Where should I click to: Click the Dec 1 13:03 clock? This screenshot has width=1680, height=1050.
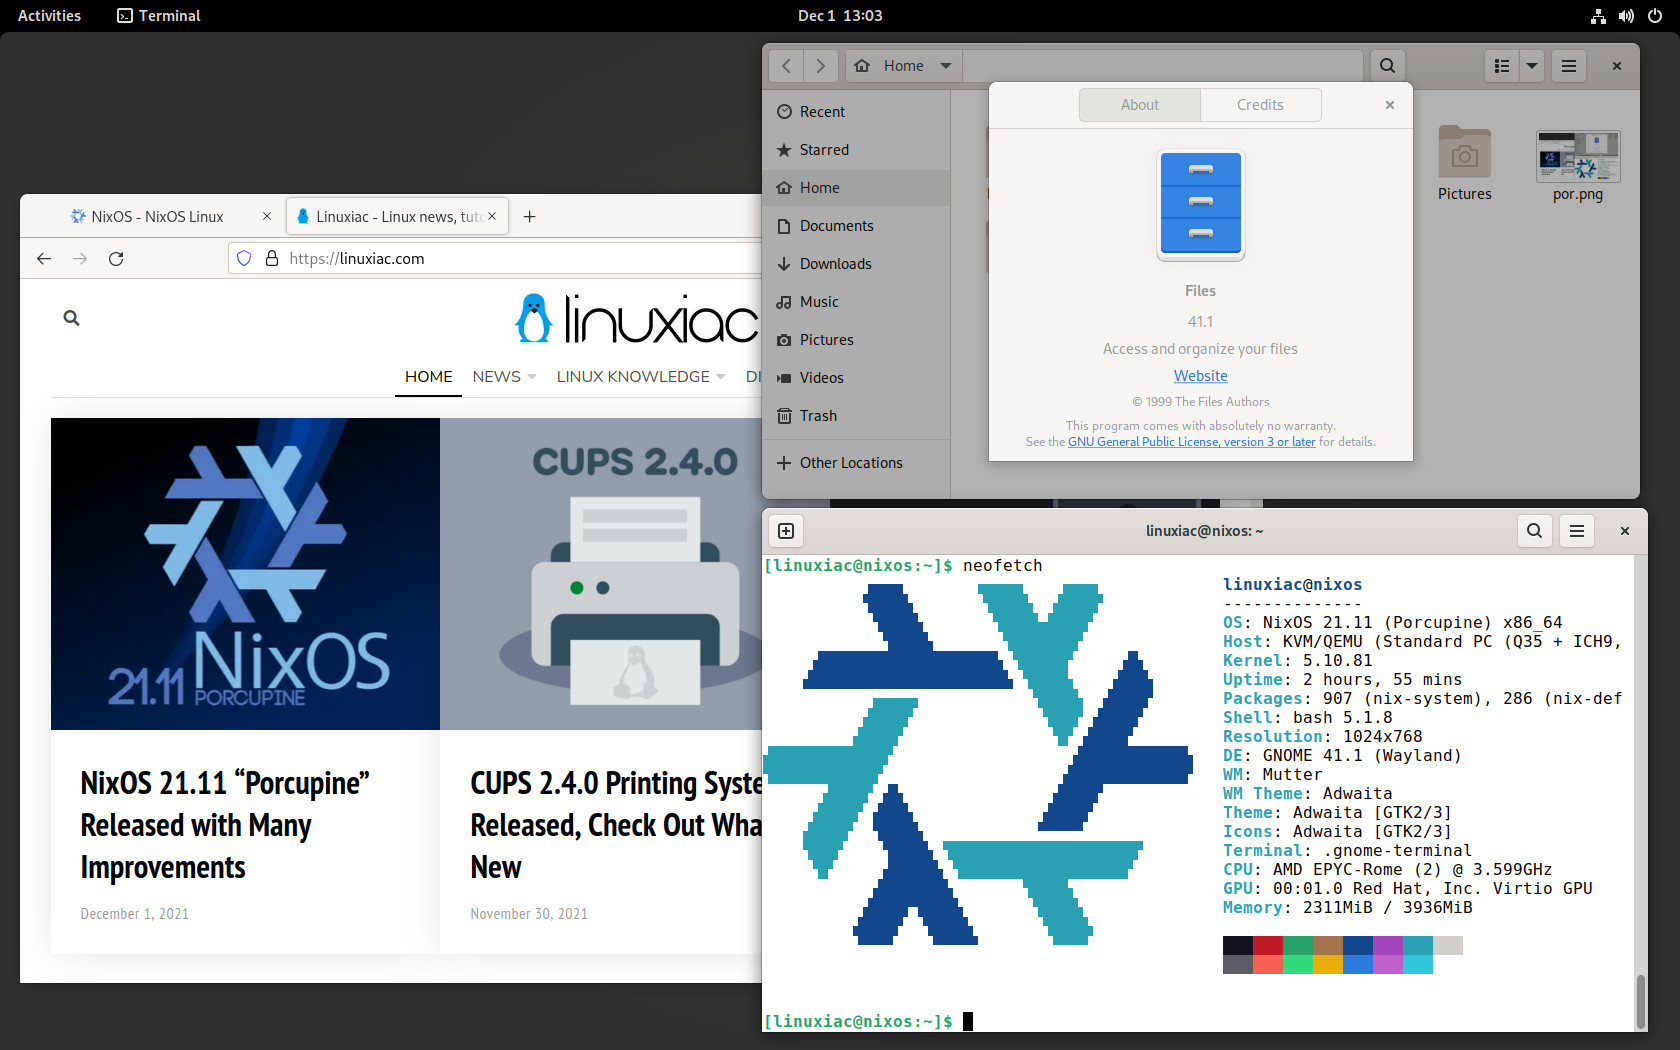(840, 16)
